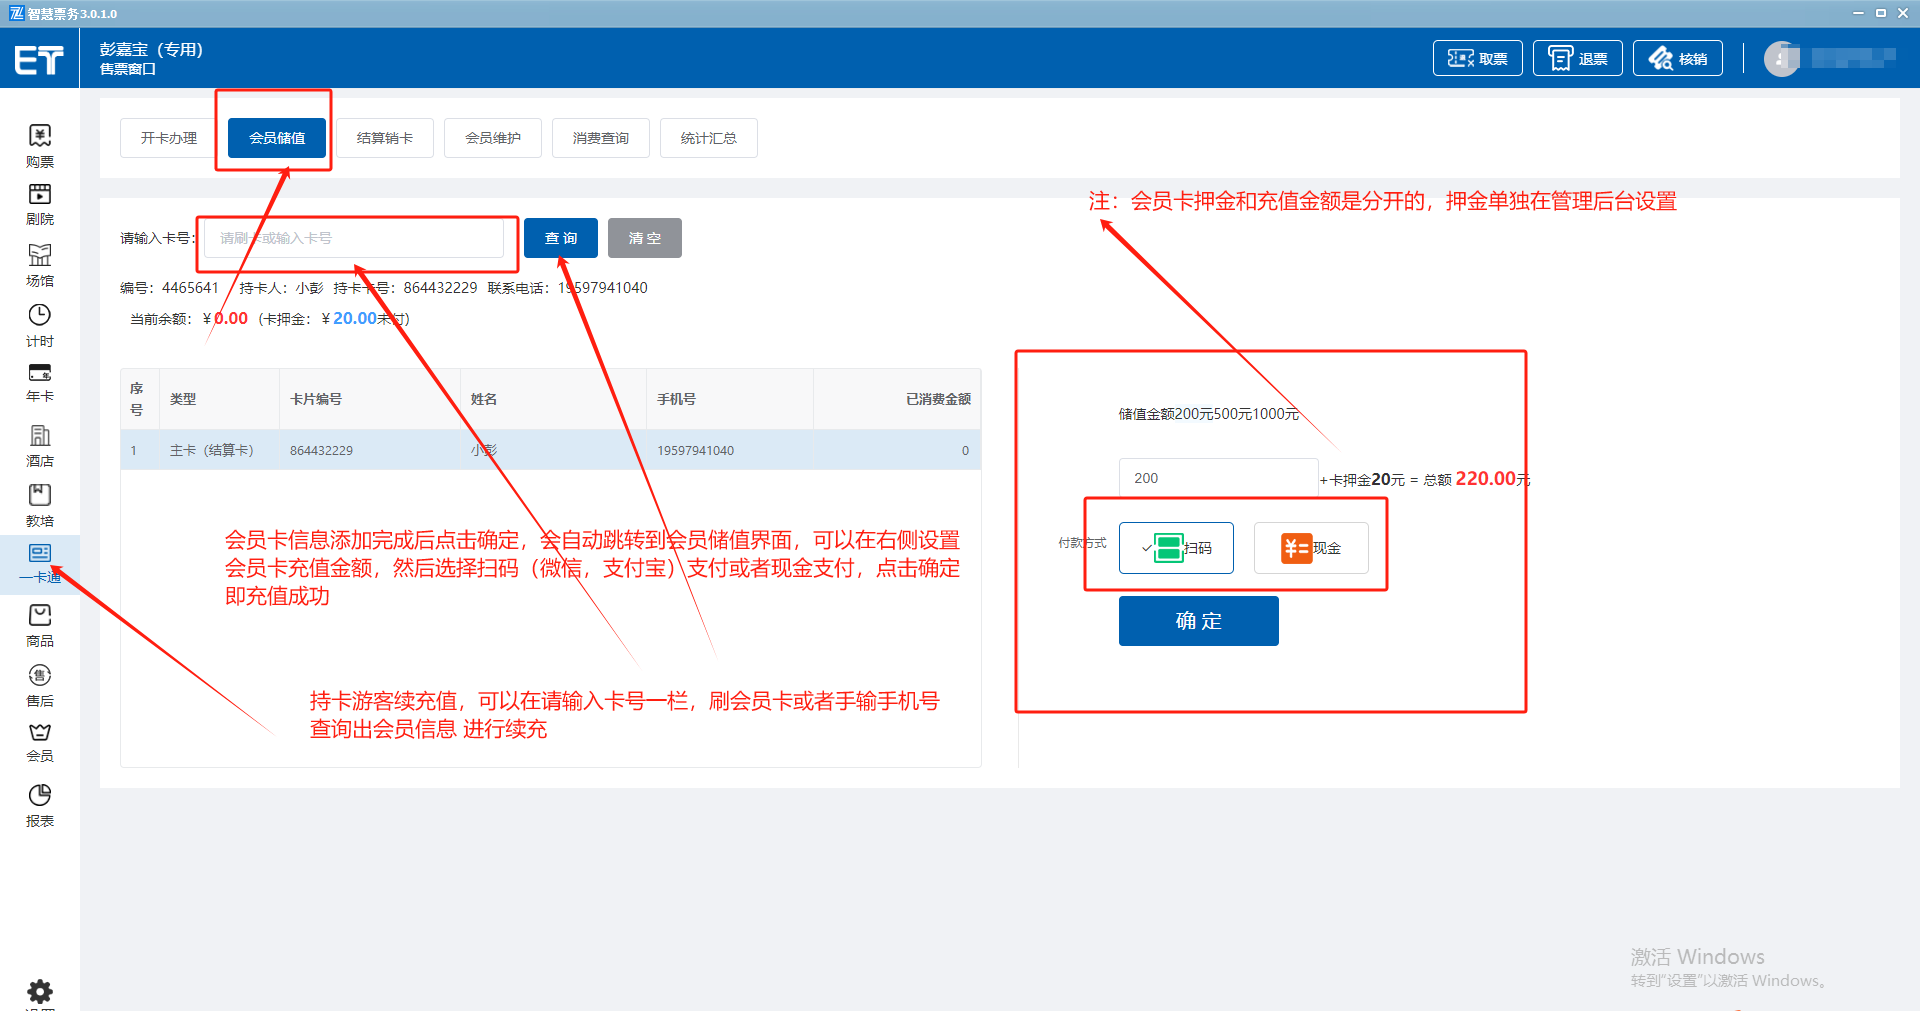
Task: Open the 购票 ticket purchase sidebar icon
Action: [x=40, y=145]
